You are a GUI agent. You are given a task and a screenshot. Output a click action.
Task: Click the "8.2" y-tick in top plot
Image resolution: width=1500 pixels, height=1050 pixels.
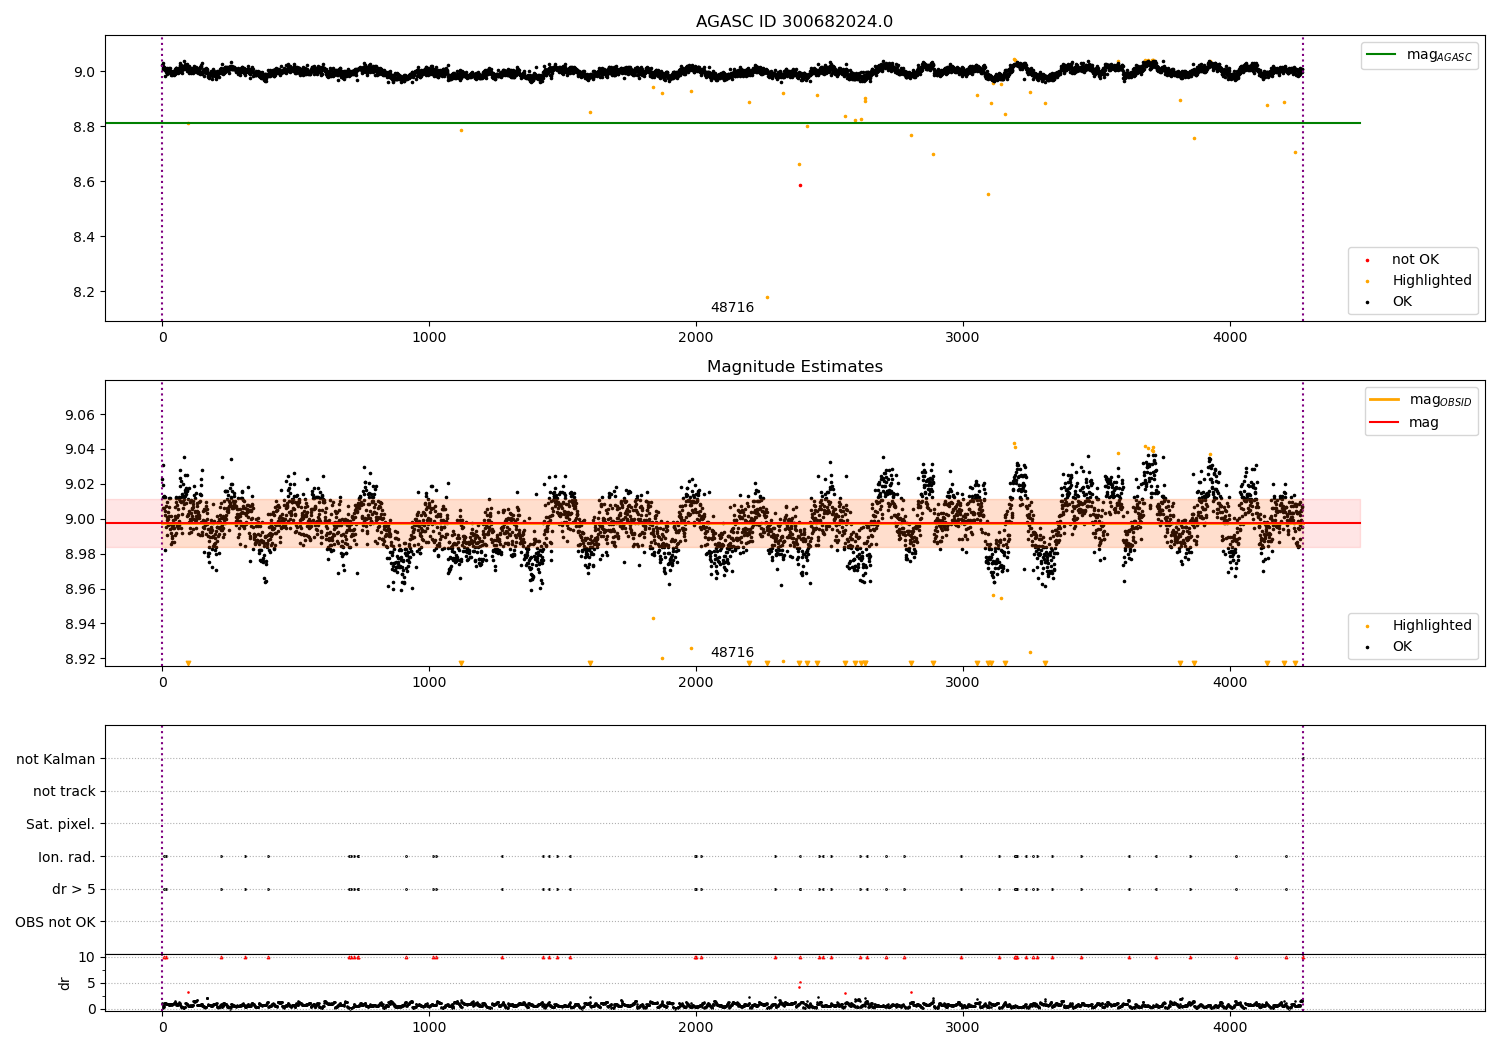coord(84,292)
